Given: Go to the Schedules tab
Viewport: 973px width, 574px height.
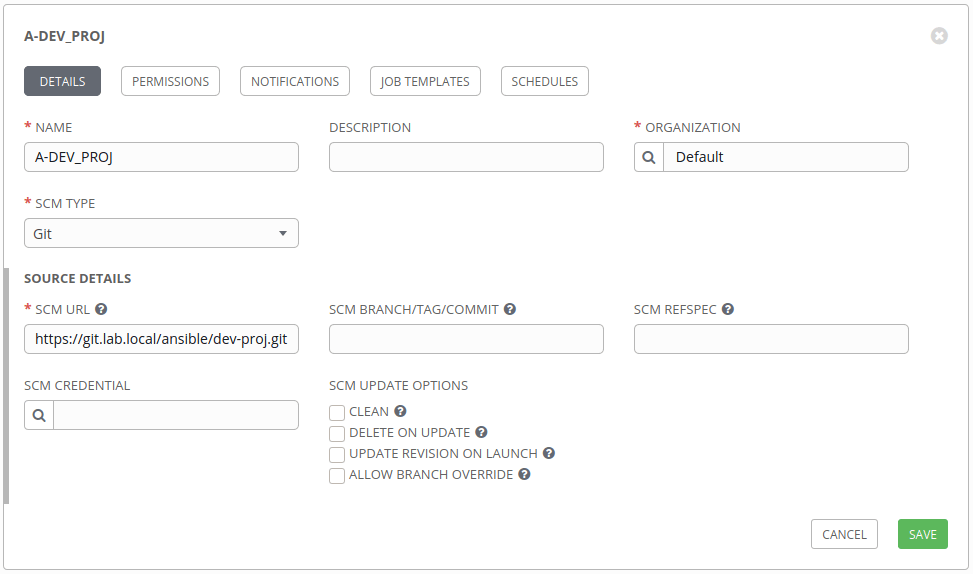Looking at the screenshot, I should click(x=544, y=81).
